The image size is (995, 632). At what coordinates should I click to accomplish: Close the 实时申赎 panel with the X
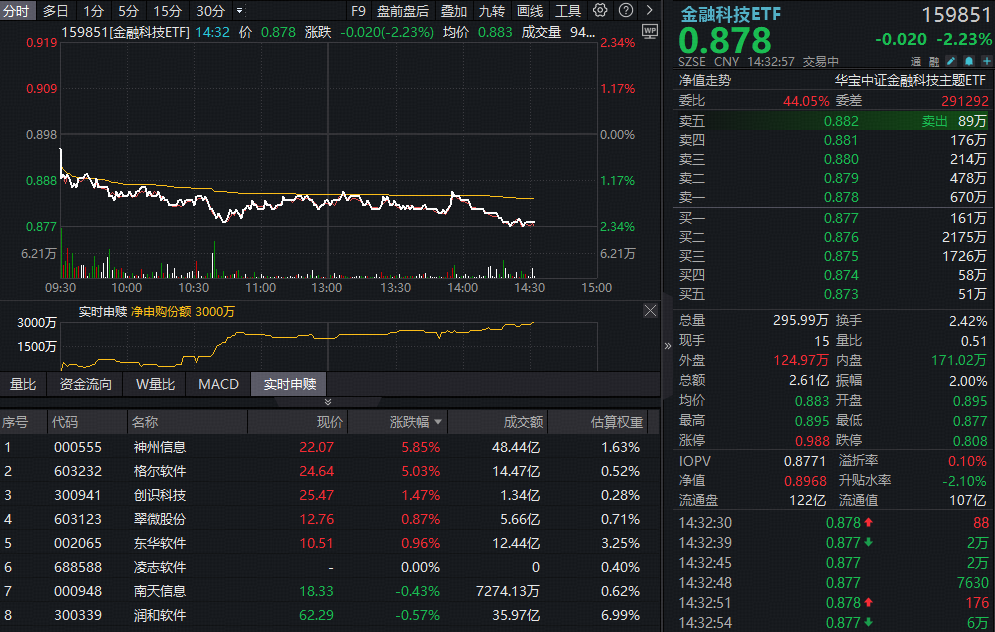tap(651, 310)
